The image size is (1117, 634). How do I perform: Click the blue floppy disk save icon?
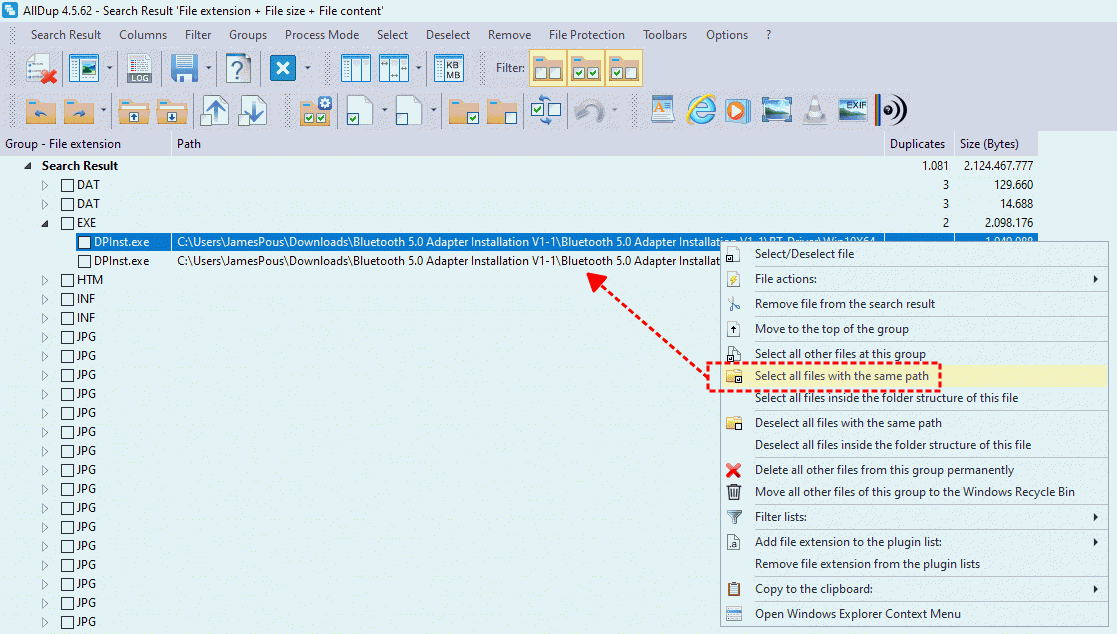(x=184, y=69)
